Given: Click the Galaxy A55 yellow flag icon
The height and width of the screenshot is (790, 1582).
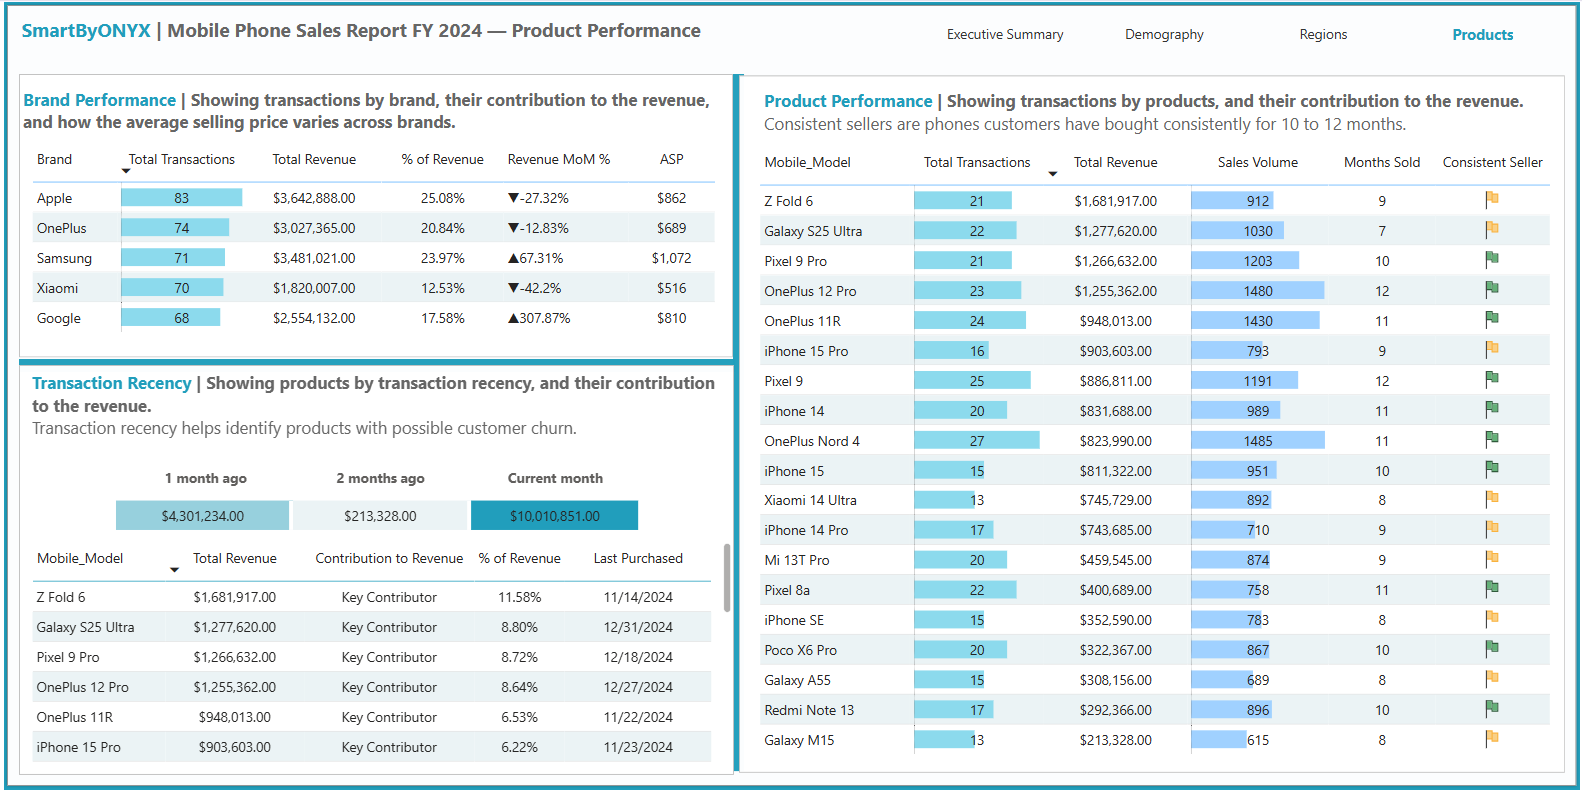Looking at the screenshot, I should (1492, 678).
